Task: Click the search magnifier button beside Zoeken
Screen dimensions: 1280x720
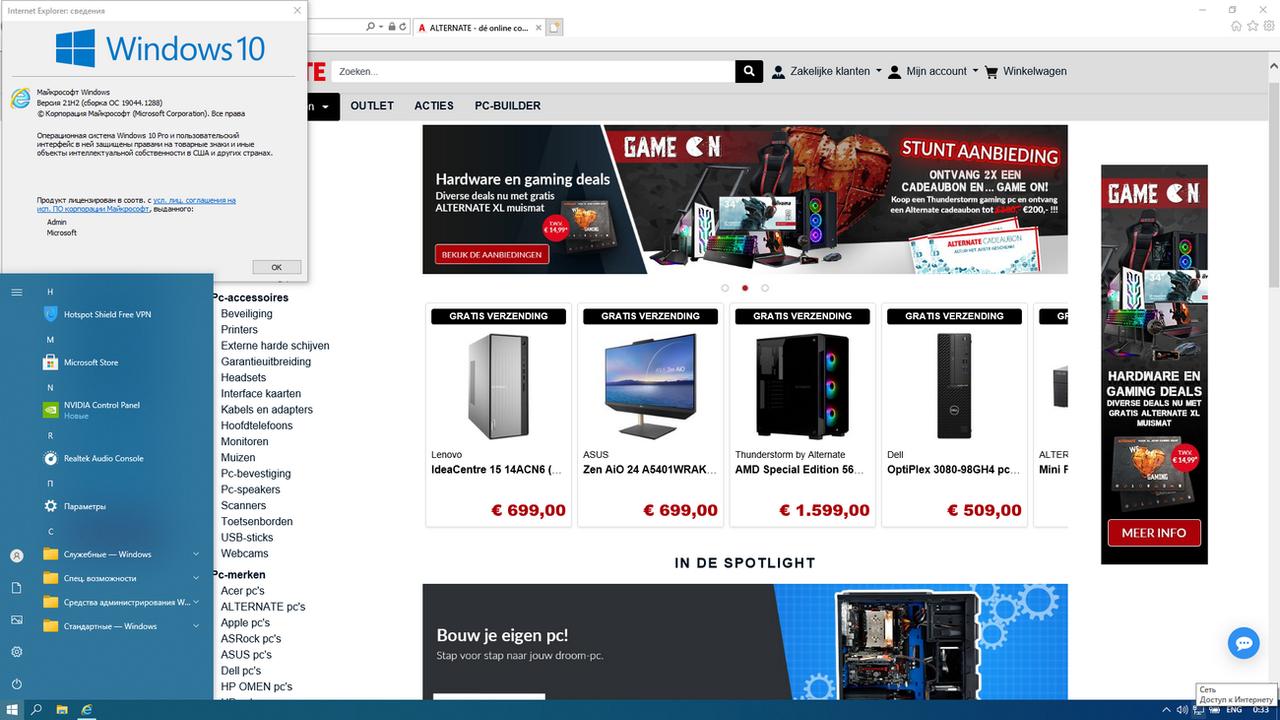Action: 749,72
